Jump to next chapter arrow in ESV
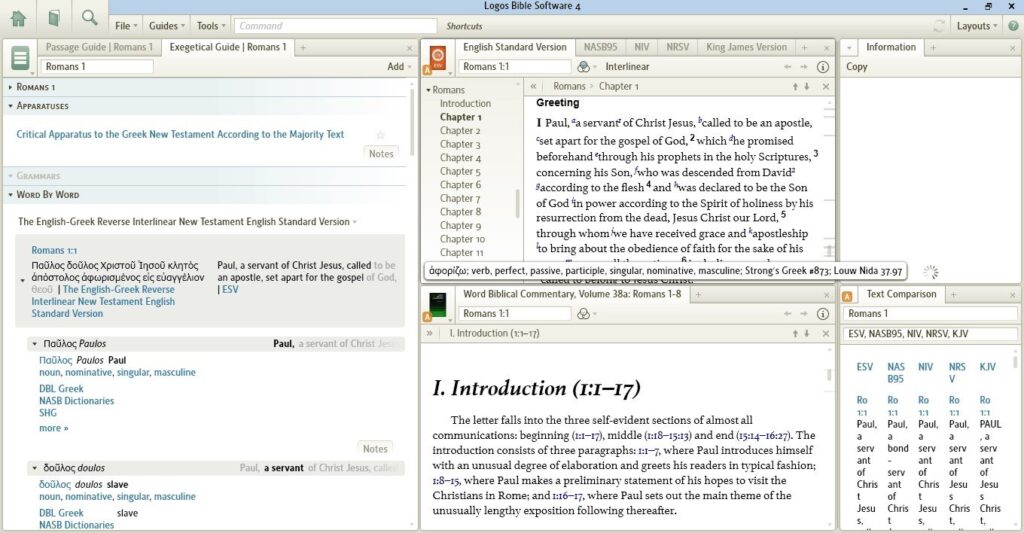1024x533 pixels. pyautogui.click(x=807, y=86)
